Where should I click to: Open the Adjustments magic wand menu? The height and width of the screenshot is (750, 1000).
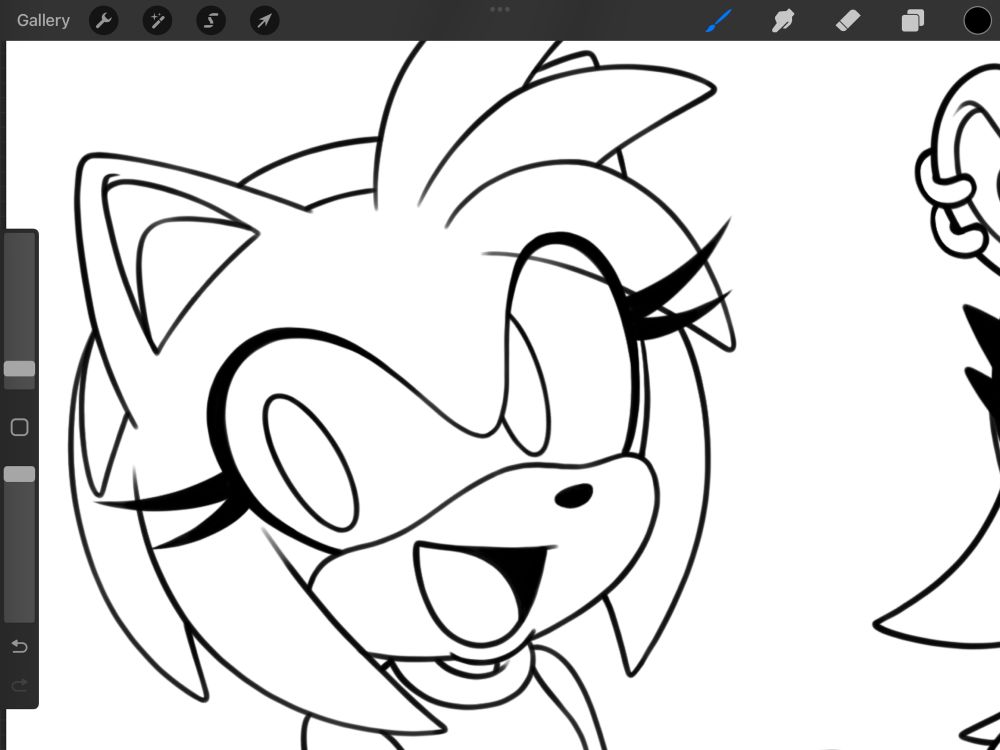point(157,21)
